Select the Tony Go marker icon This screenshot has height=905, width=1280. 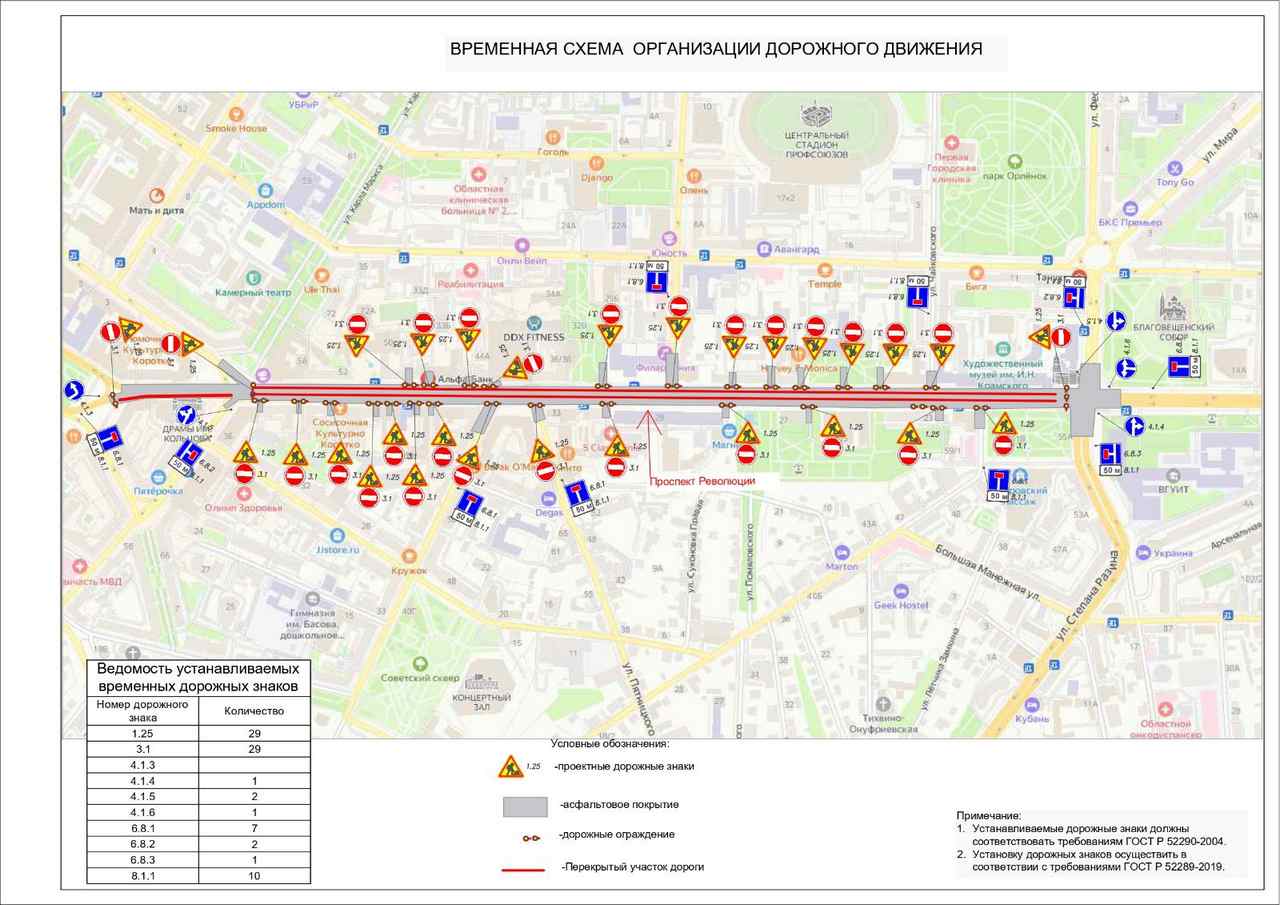1175,168
